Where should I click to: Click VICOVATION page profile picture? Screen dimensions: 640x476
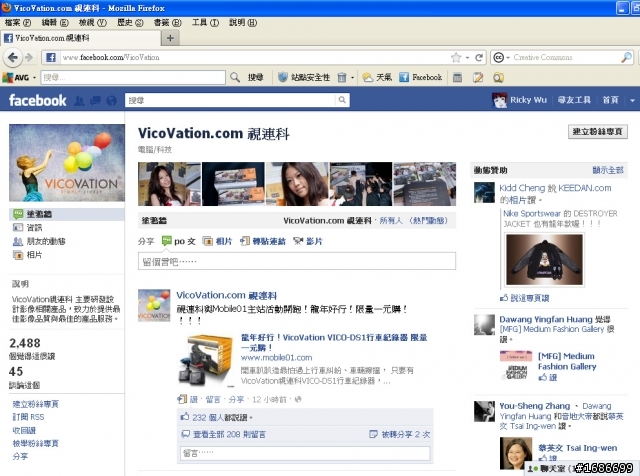pos(67,162)
